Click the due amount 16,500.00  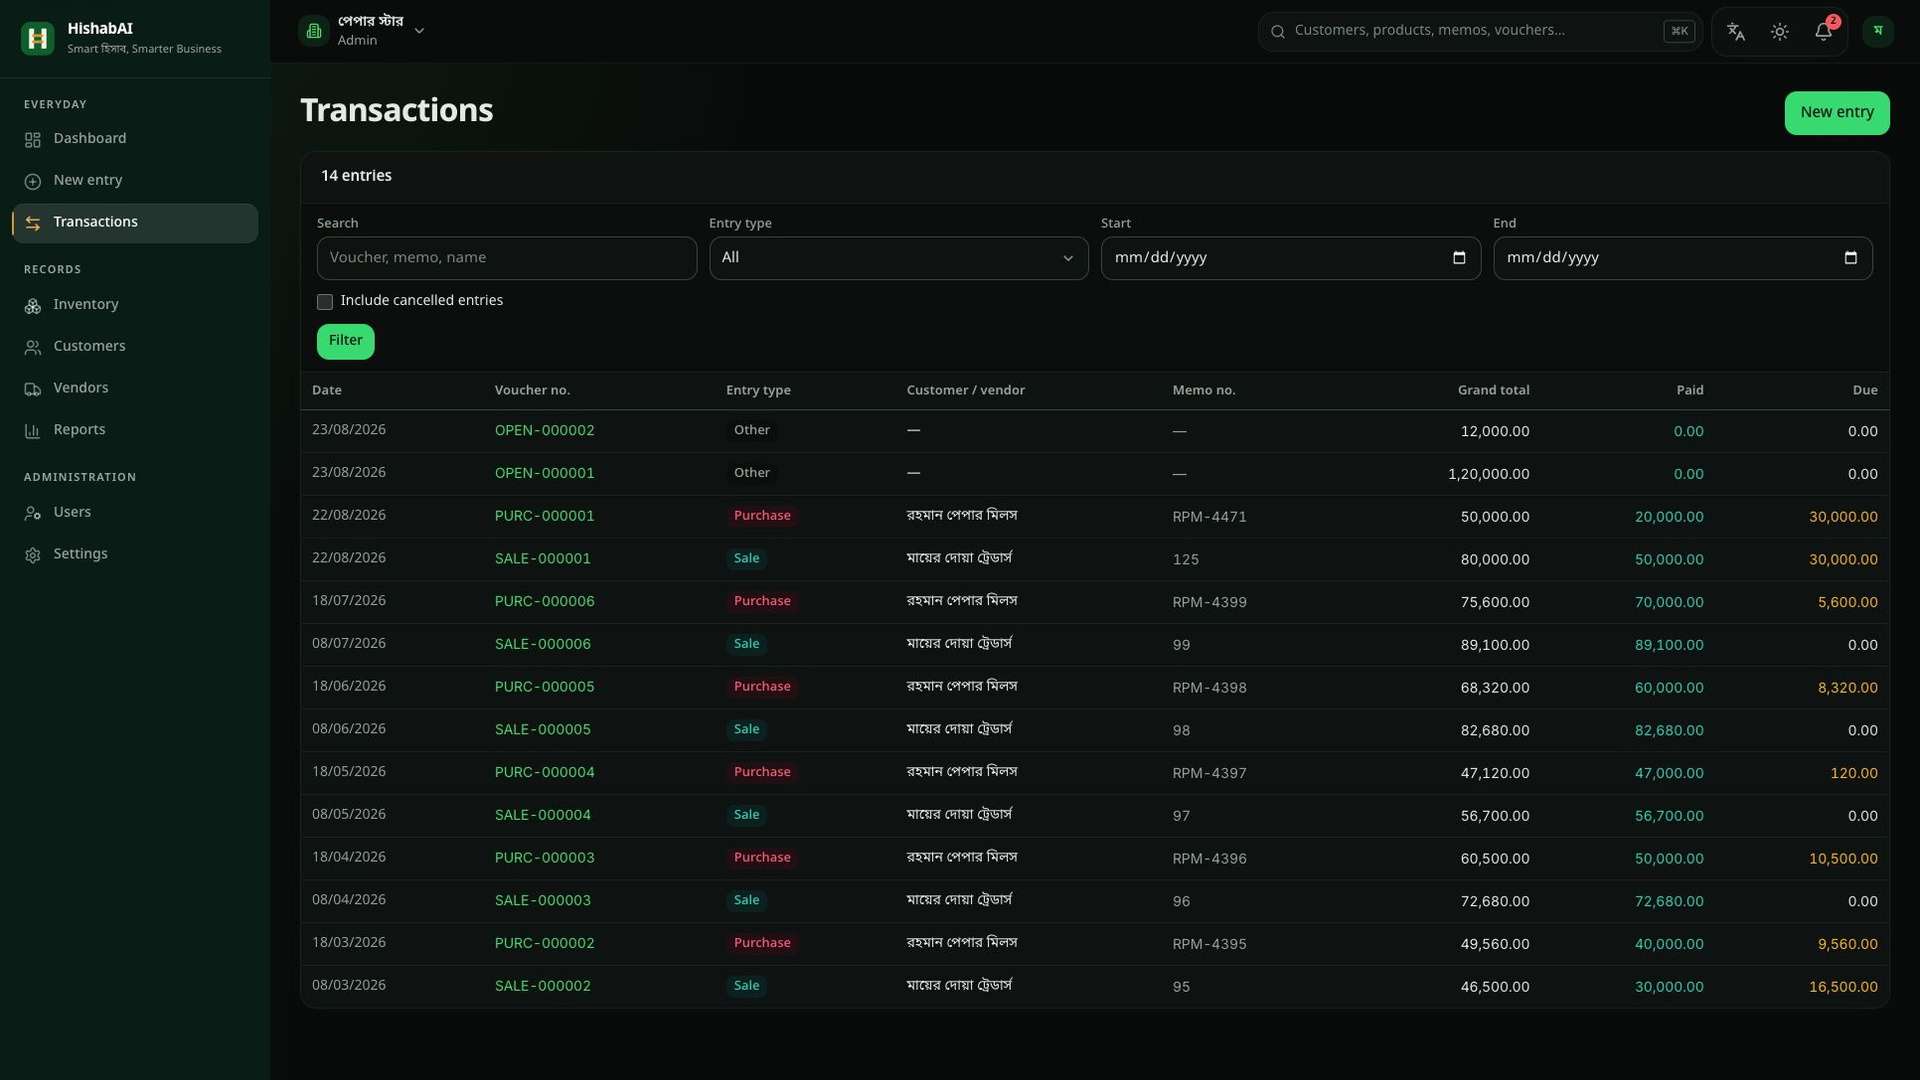tap(1843, 987)
